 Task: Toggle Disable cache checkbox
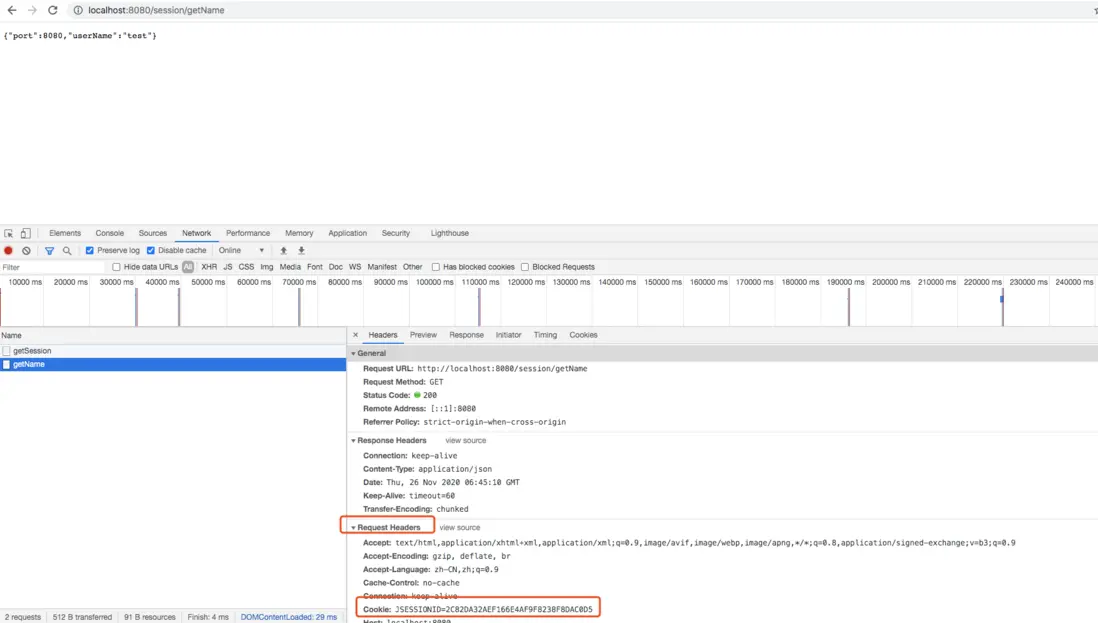[151, 251]
